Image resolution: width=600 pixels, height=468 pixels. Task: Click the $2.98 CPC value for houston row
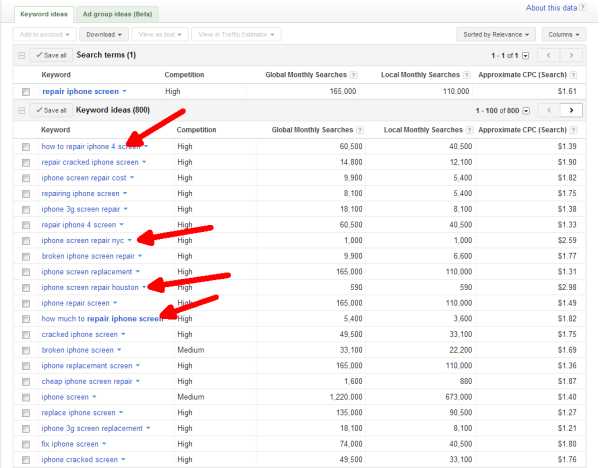[x=567, y=287]
